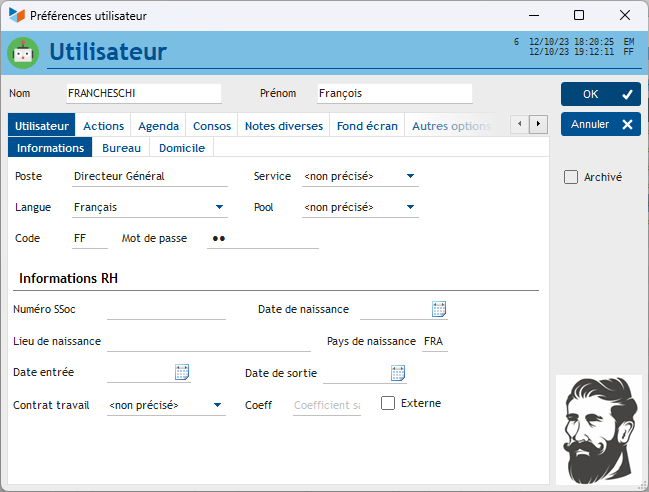This screenshot has width=649, height=492.
Task: Switch to the Agenda tab
Action: [158, 126]
